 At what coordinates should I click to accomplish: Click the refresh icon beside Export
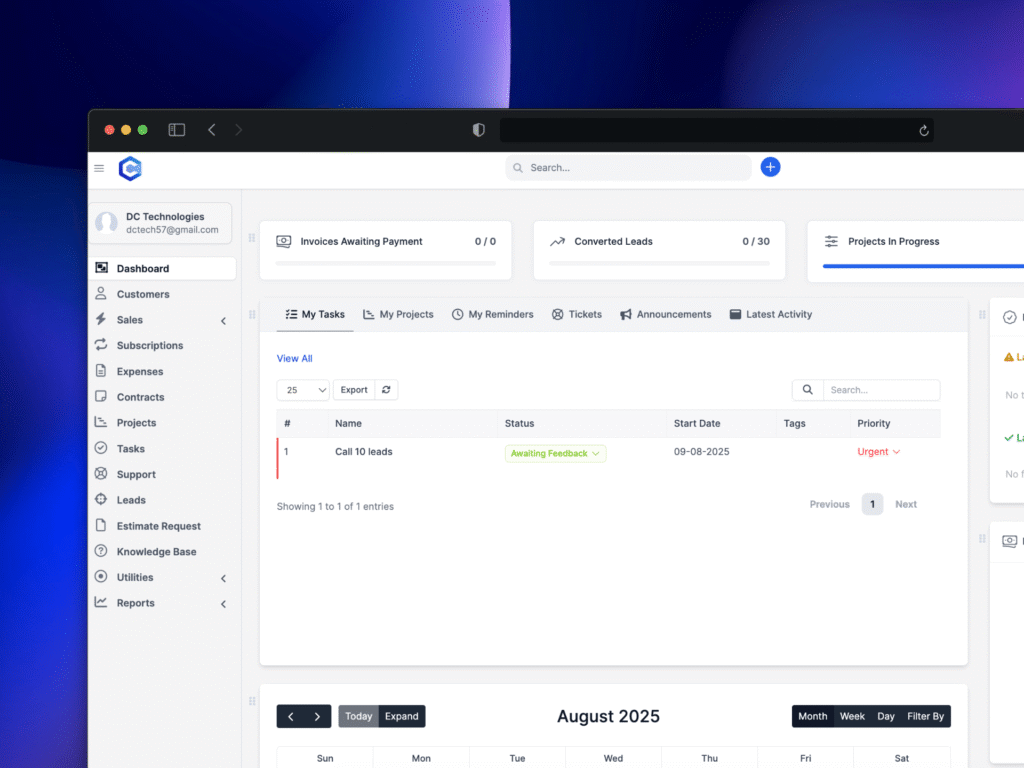coord(387,390)
